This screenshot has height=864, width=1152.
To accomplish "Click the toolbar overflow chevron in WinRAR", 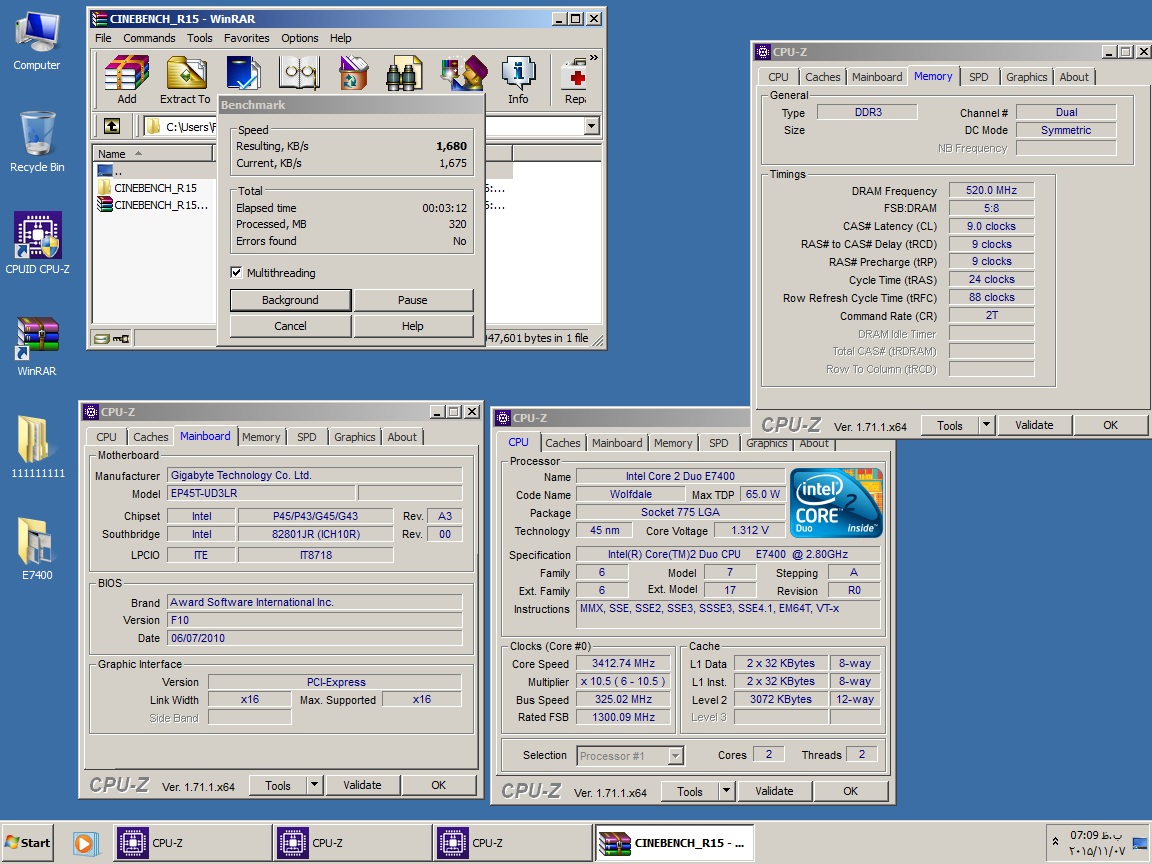I will (594, 57).
